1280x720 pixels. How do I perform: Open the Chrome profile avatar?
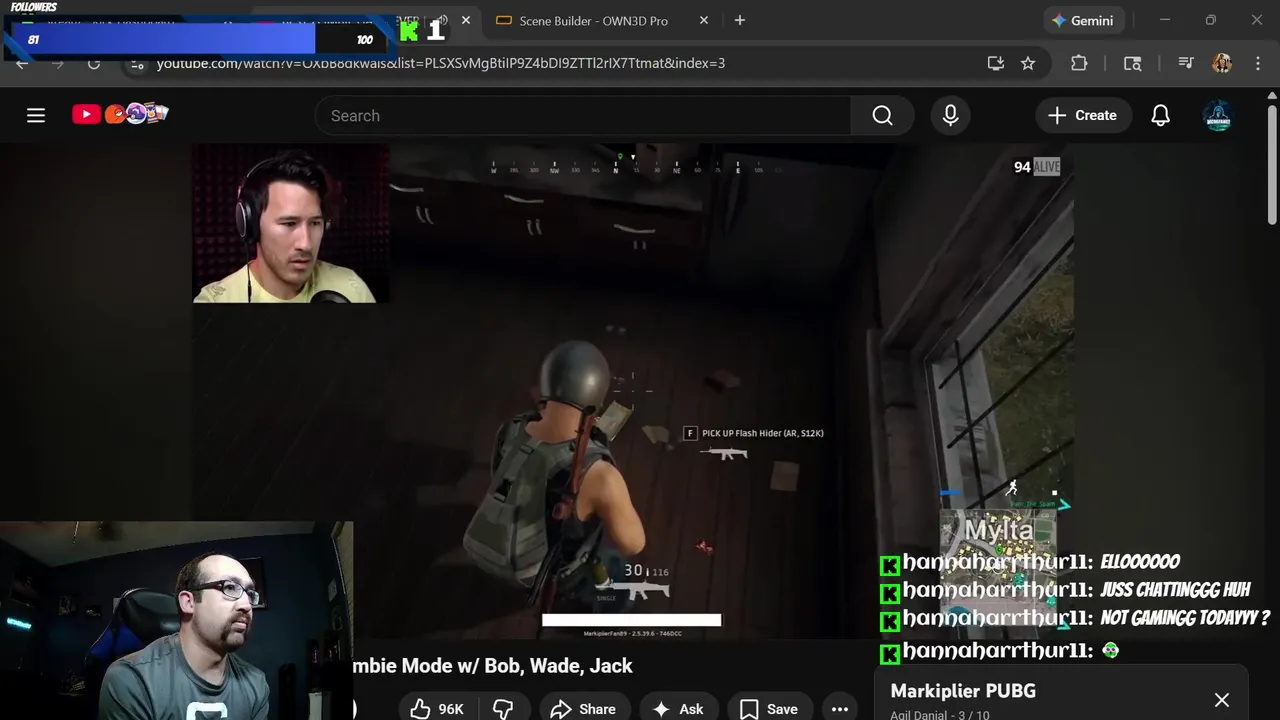pyautogui.click(x=1222, y=63)
